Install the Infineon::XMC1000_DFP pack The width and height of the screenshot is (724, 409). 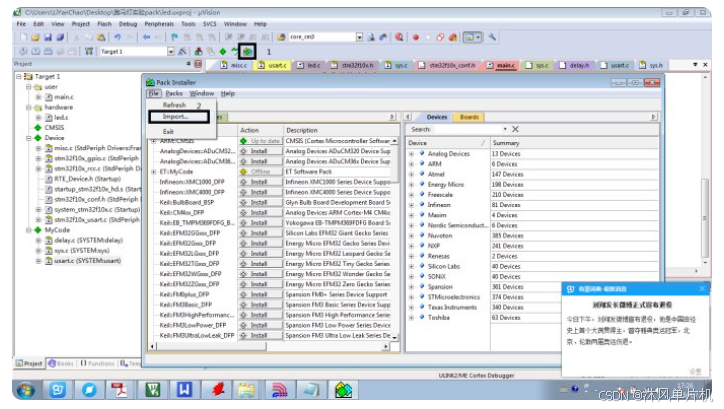[260, 182]
